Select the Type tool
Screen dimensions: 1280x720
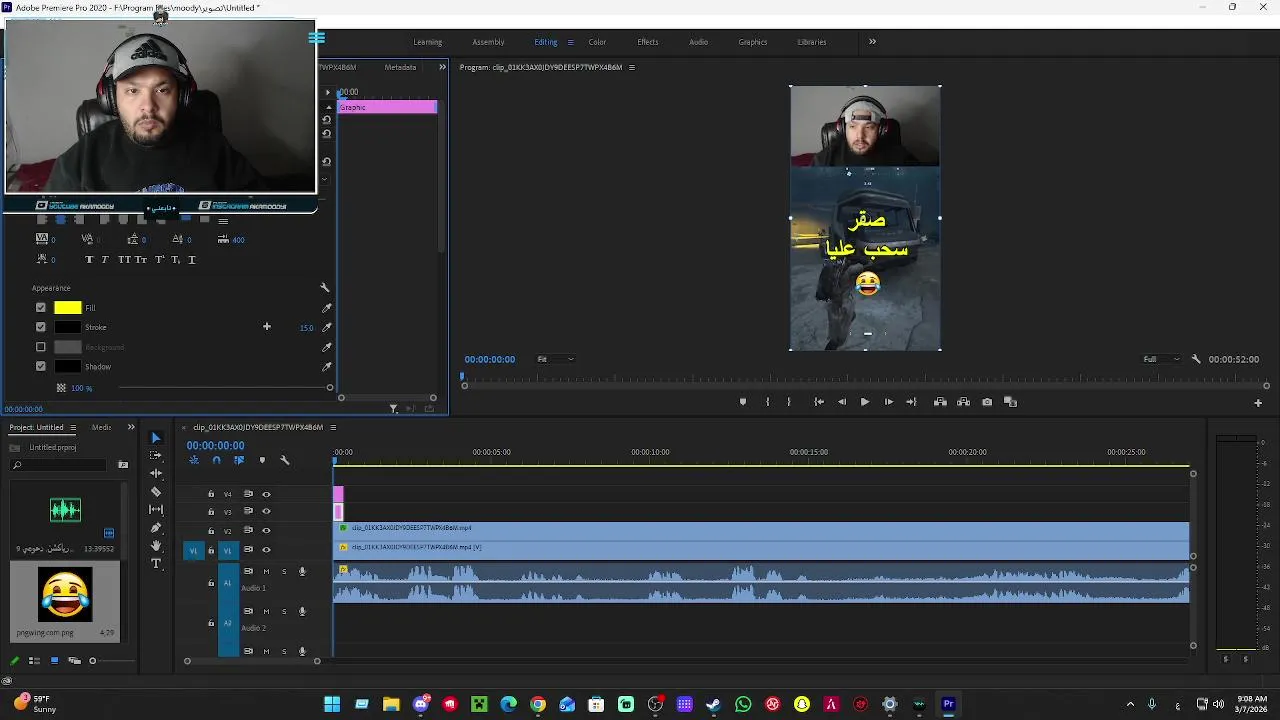pyautogui.click(x=155, y=564)
